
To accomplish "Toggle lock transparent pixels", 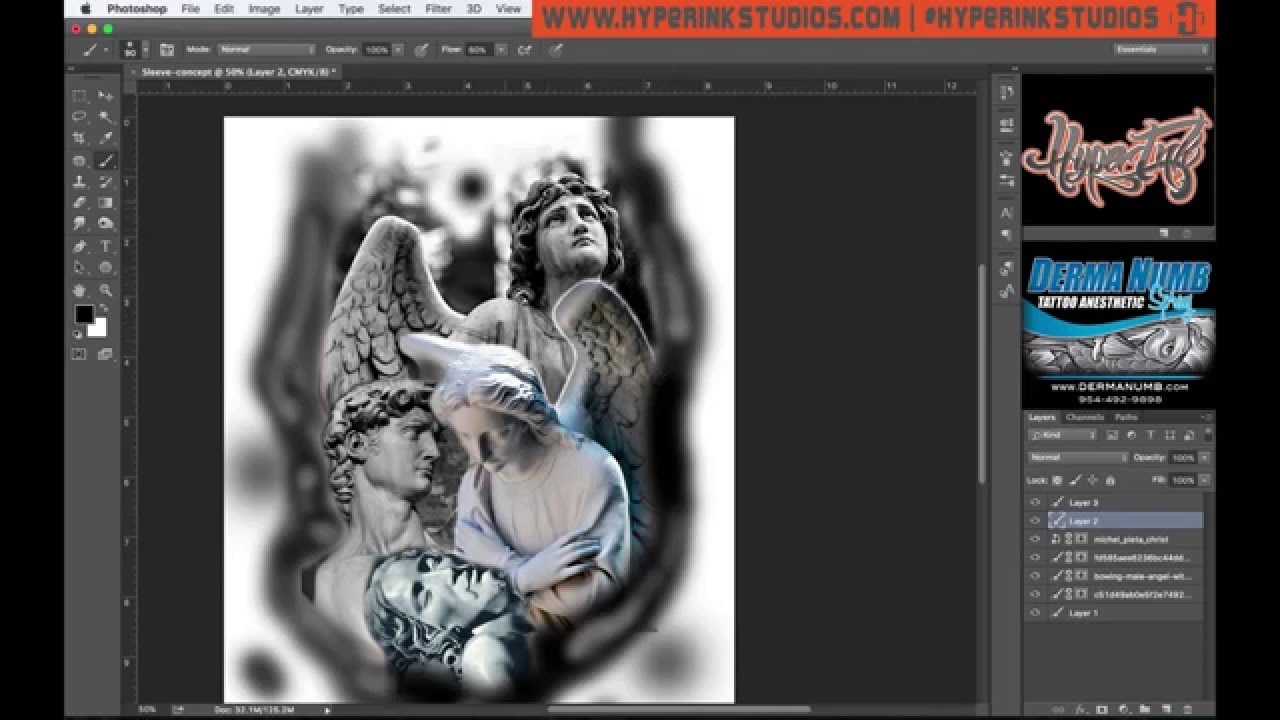I will (x=1058, y=480).
